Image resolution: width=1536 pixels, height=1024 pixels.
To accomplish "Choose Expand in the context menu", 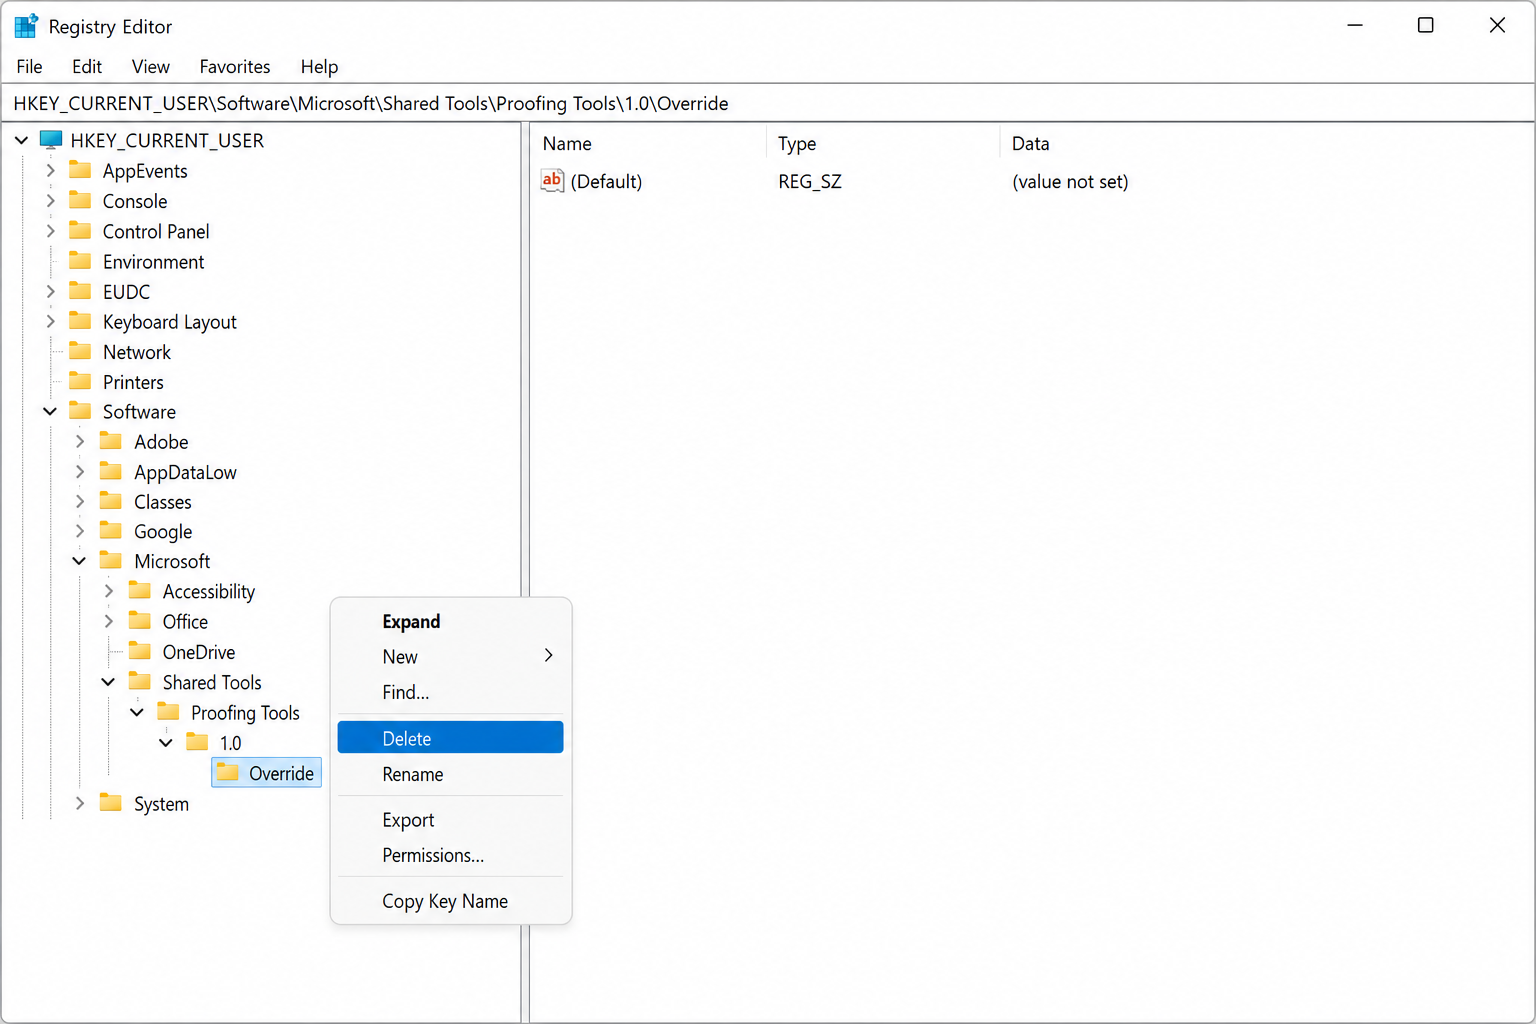I will (451, 621).
